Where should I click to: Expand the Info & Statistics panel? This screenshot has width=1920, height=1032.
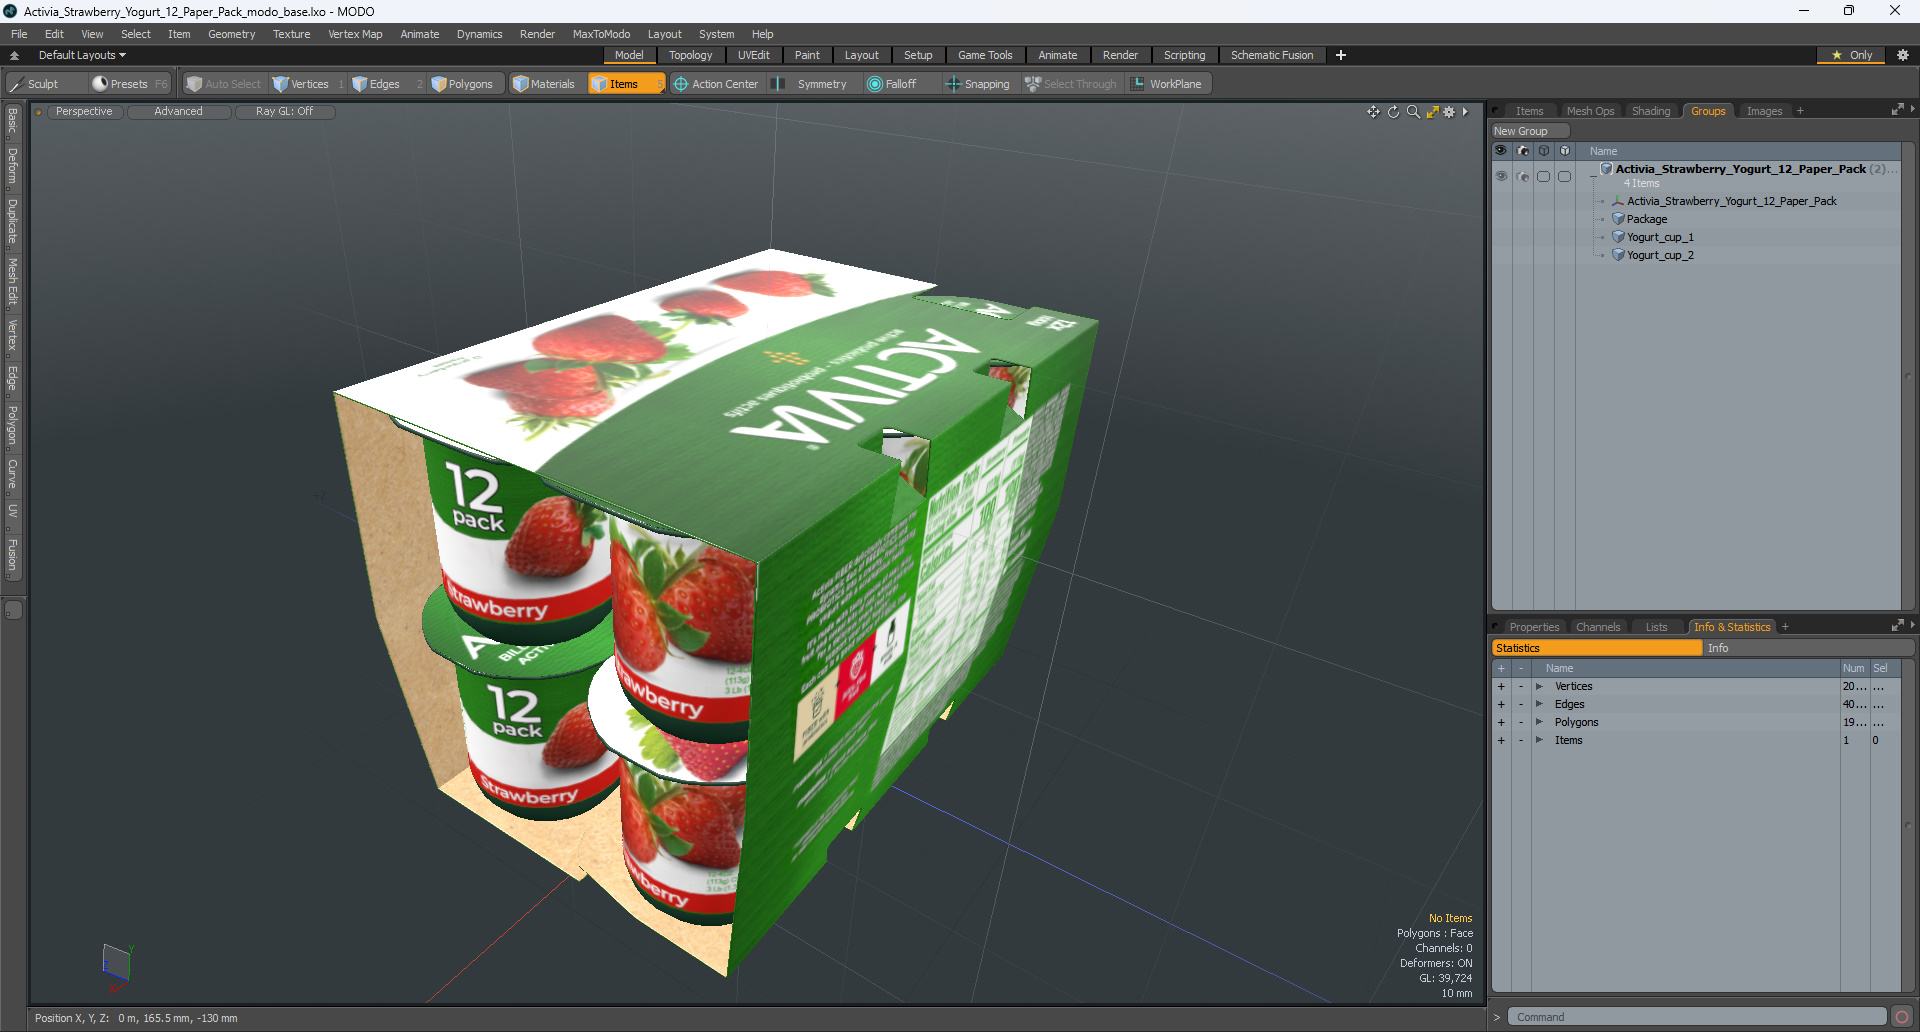pos(1897,626)
